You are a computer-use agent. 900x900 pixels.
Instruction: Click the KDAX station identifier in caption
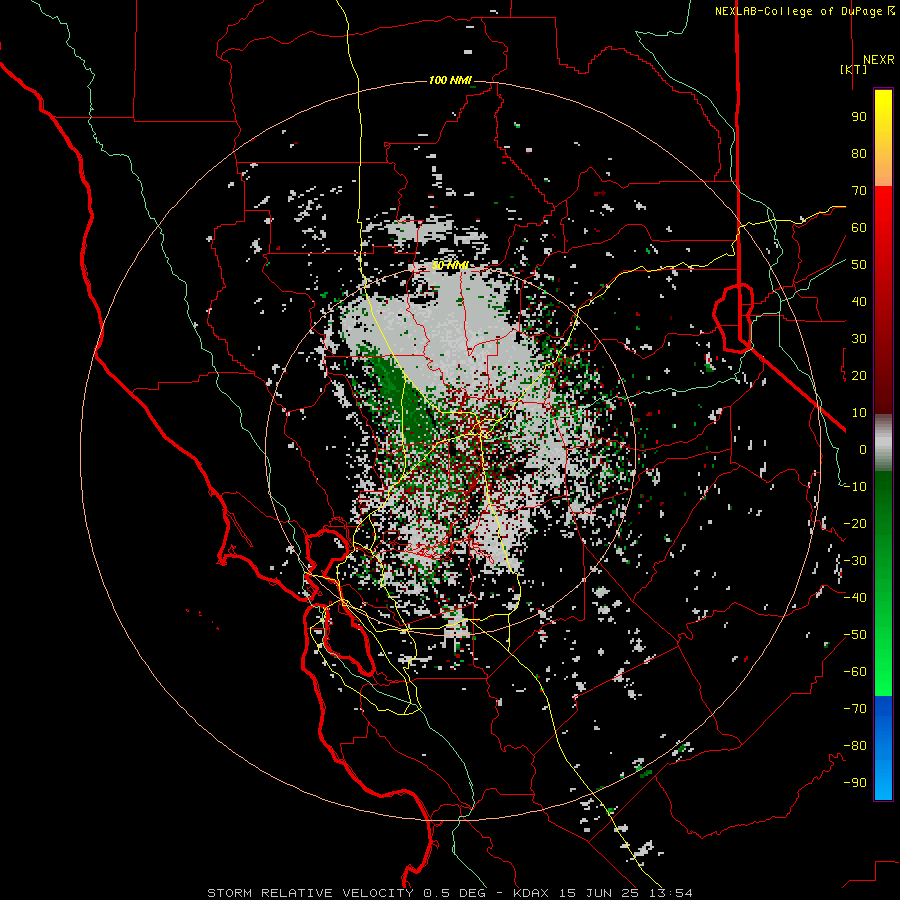point(531,893)
